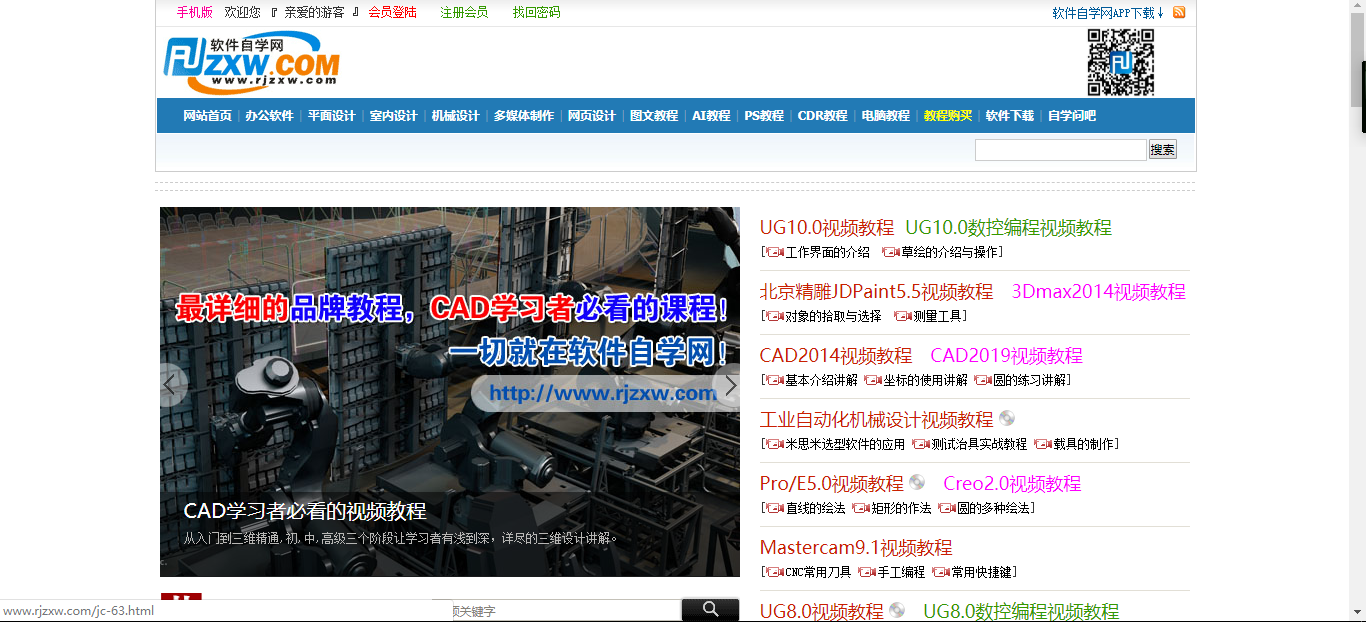Click disc icon after Pro/E5.0视频教程
The image size is (1366, 622).
917,482
